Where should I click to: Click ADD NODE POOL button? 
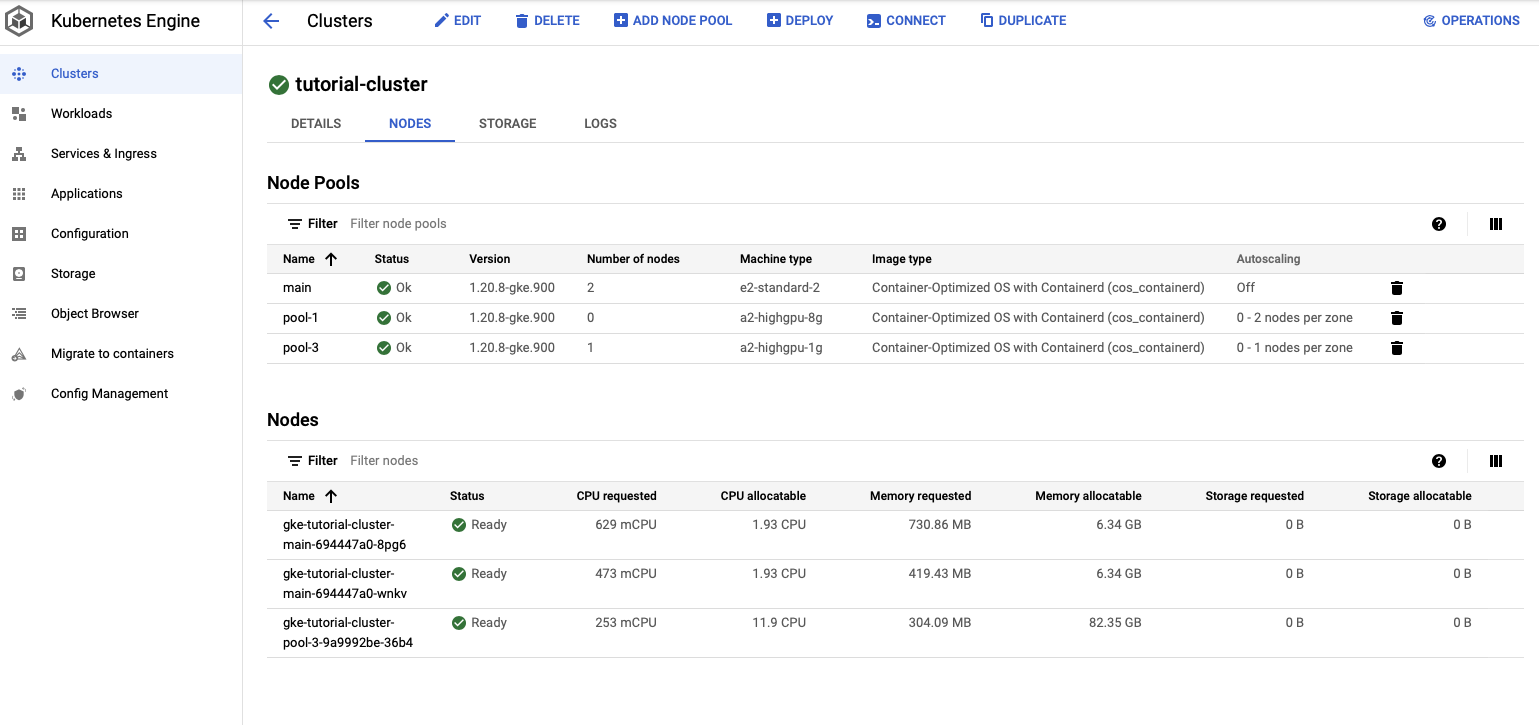pyautogui.click(x=673, y=21)
